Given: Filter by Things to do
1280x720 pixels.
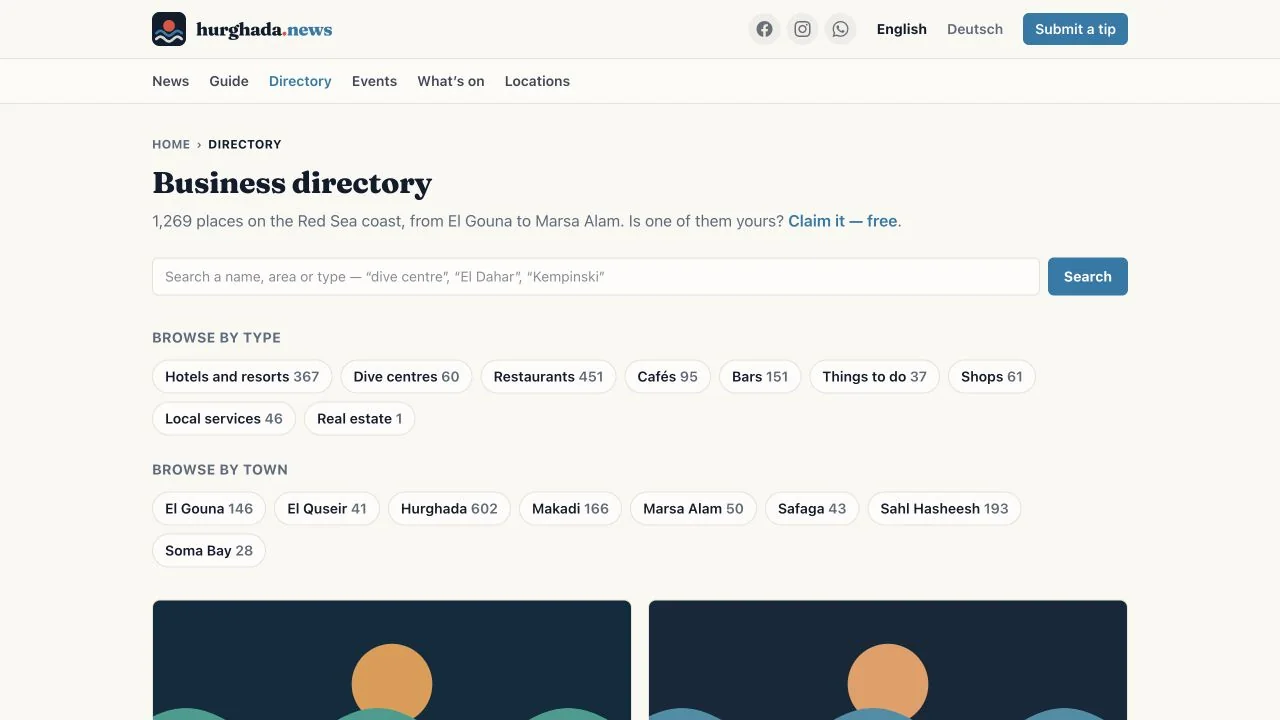Looking at the screenshot, I should [874, 377].
